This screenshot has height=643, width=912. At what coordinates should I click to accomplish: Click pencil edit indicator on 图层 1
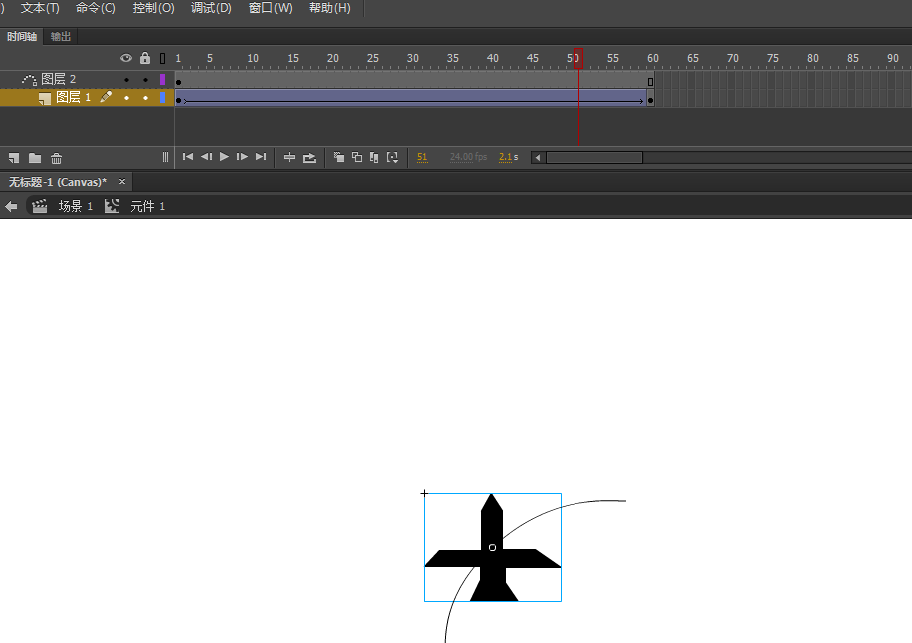(x=106, y=97)
